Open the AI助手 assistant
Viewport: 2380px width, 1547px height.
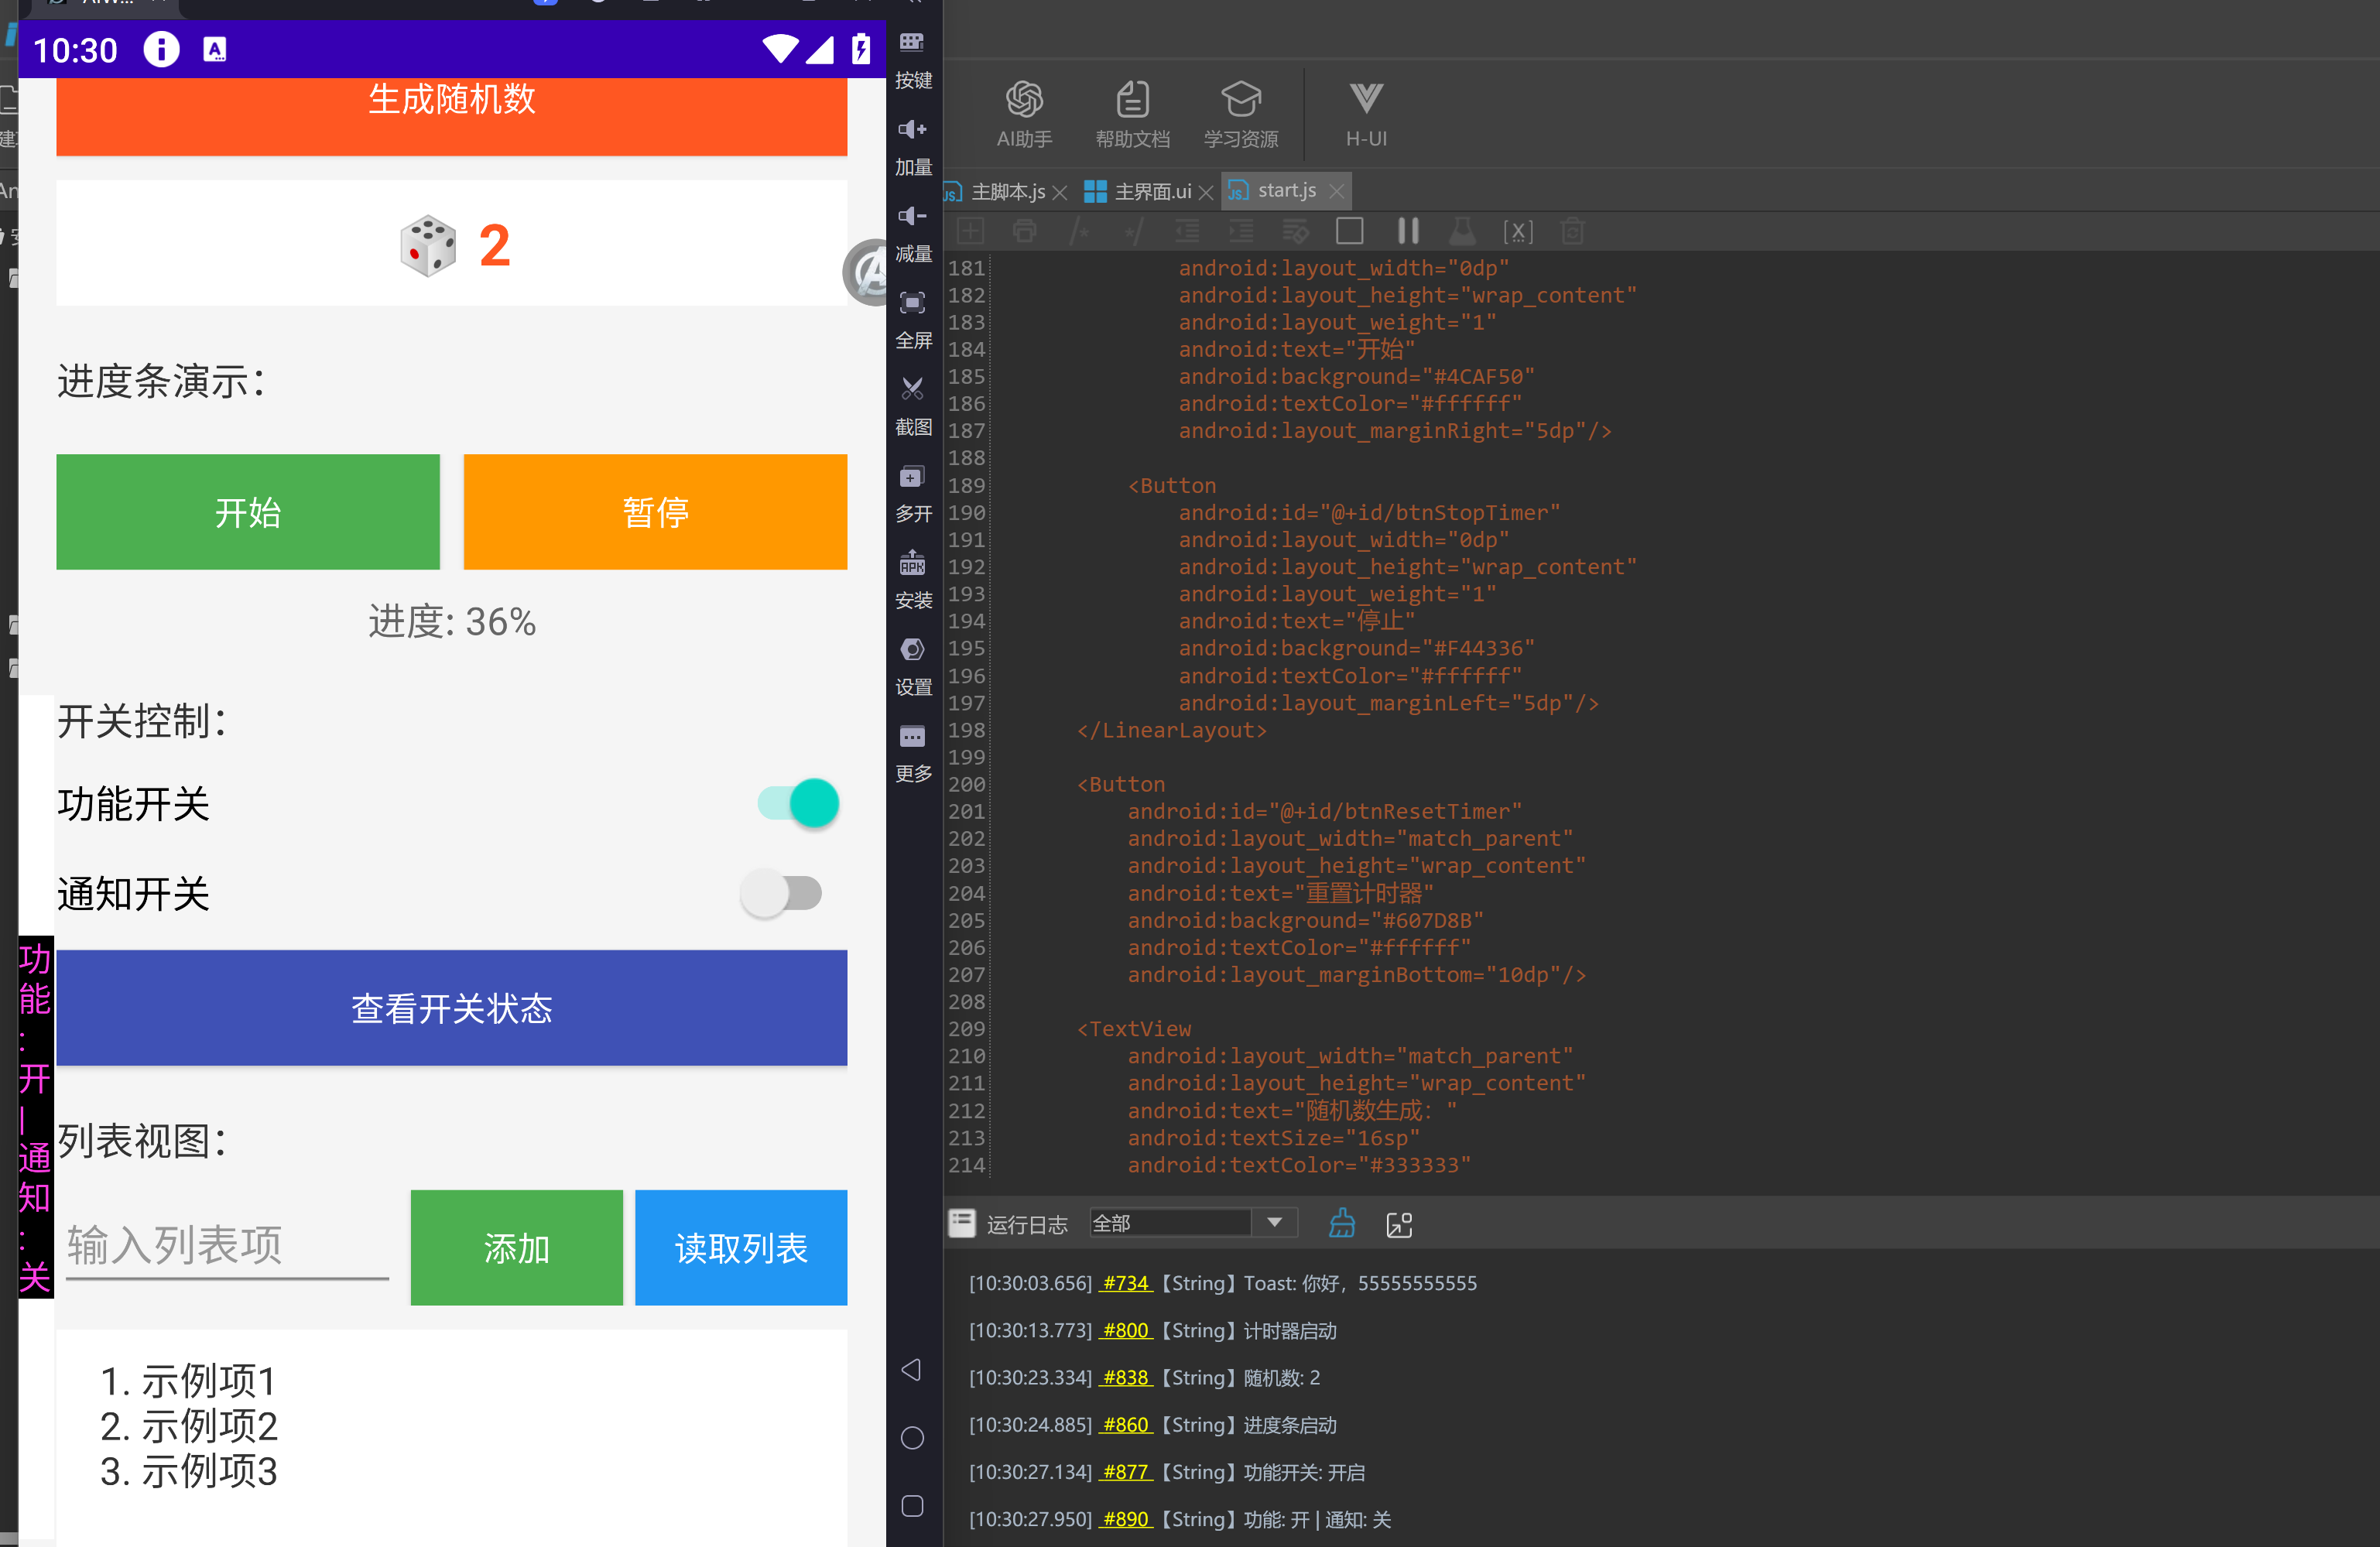[1024, 114]
